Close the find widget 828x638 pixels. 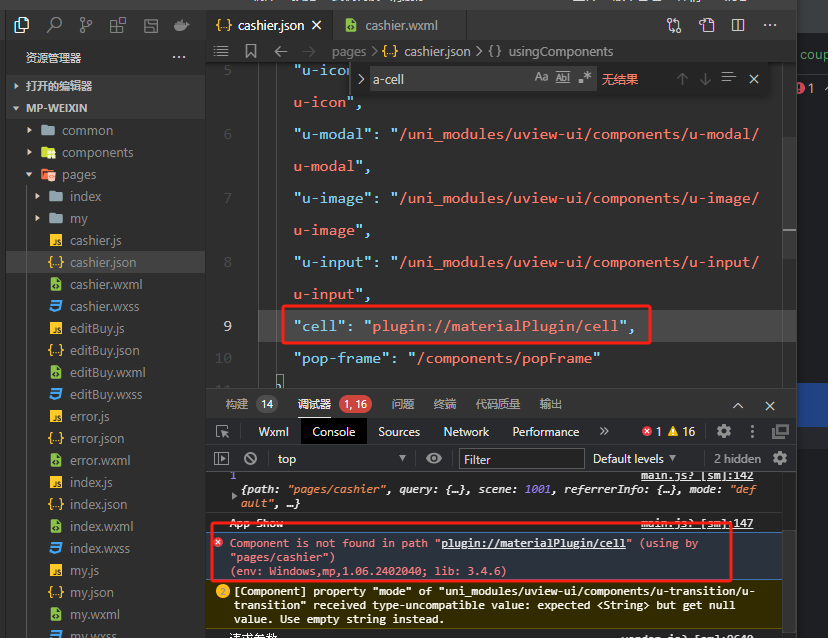[x=754, y=79]
